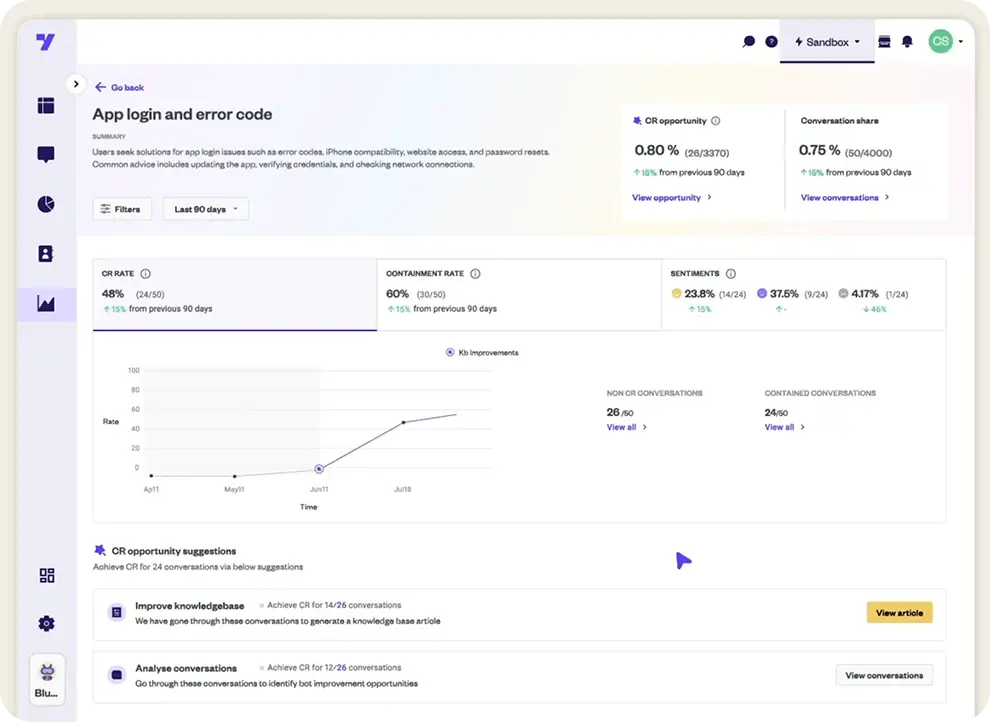Follow the View opportunity link
Viewport: 990px width, 722px height.
(x=669, y=197)
